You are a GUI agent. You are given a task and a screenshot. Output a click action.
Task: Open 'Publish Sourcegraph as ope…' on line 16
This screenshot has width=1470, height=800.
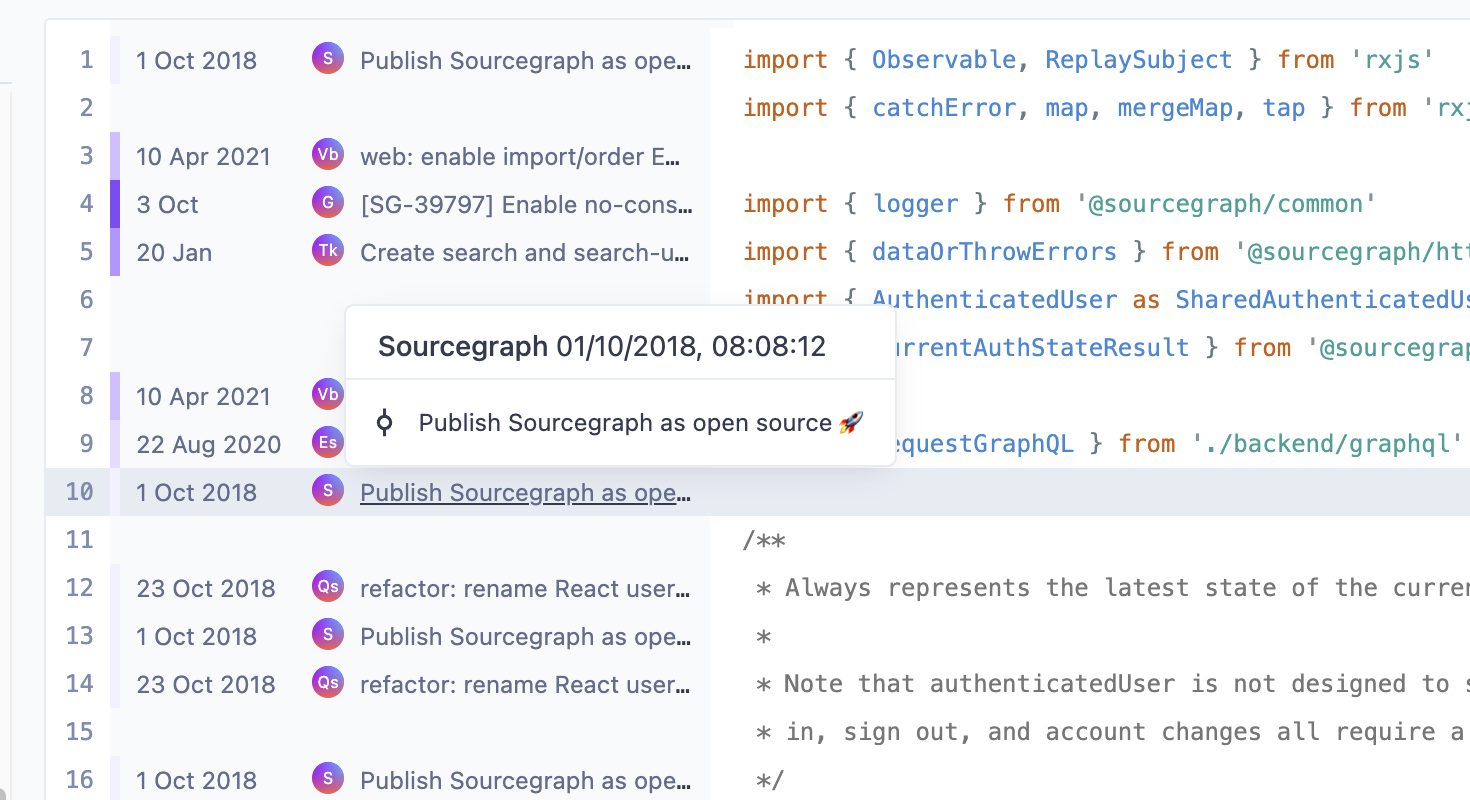point(526,781)
